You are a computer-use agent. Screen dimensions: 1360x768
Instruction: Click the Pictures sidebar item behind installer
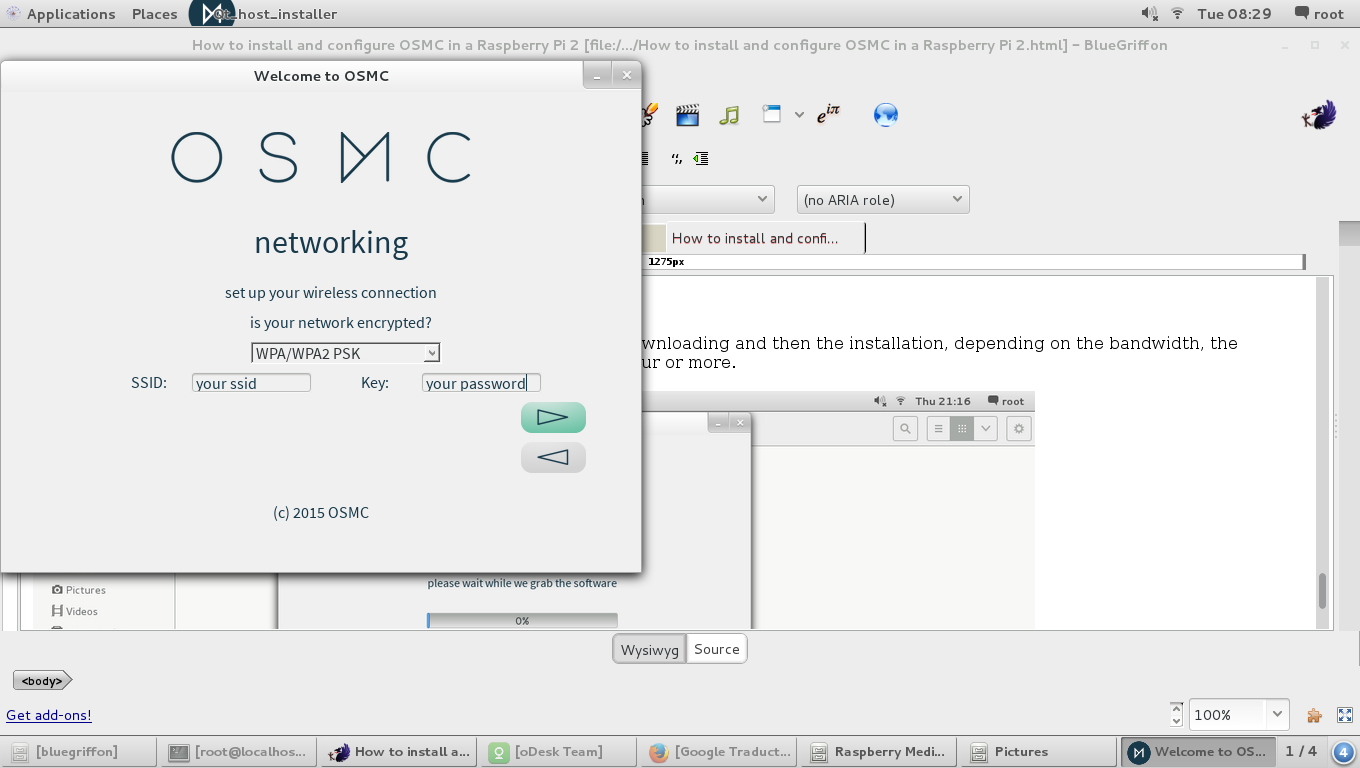pos(79,590)
